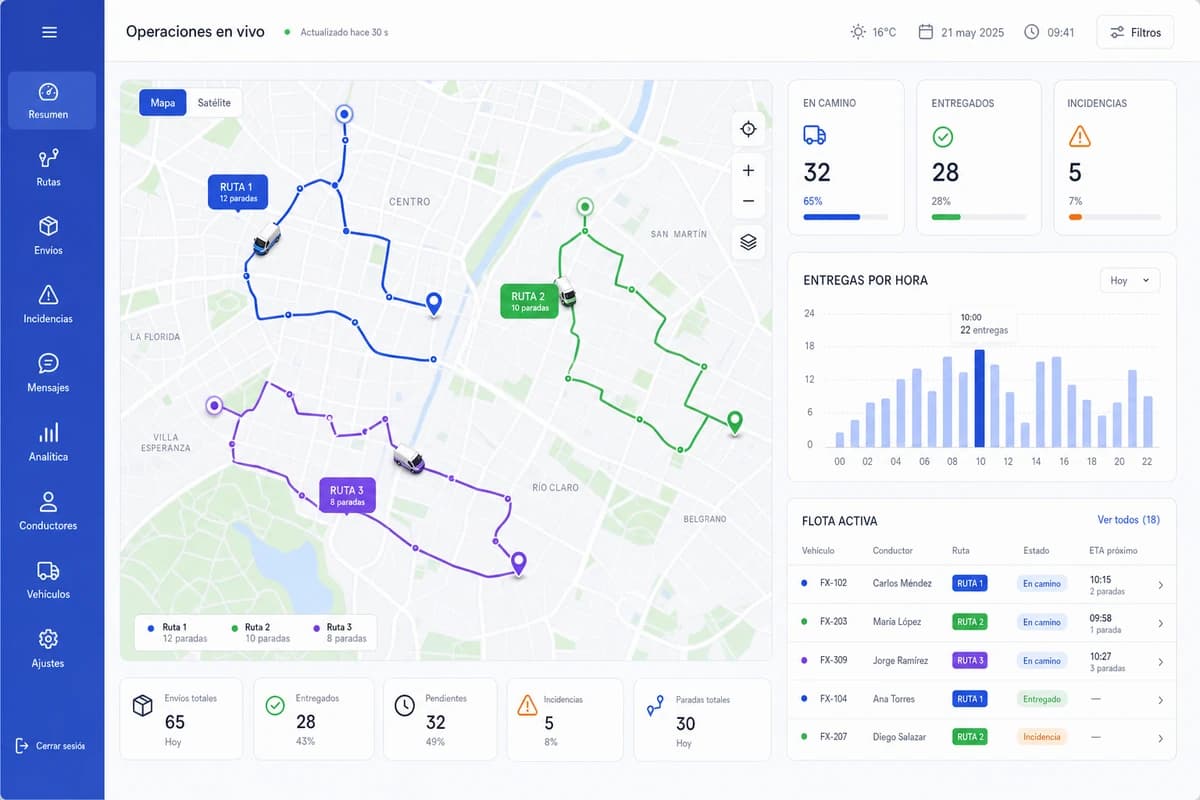Click the Ruta 1 start marker
The width and height of the screenshot is (1200, 800).
pos(344,115)
